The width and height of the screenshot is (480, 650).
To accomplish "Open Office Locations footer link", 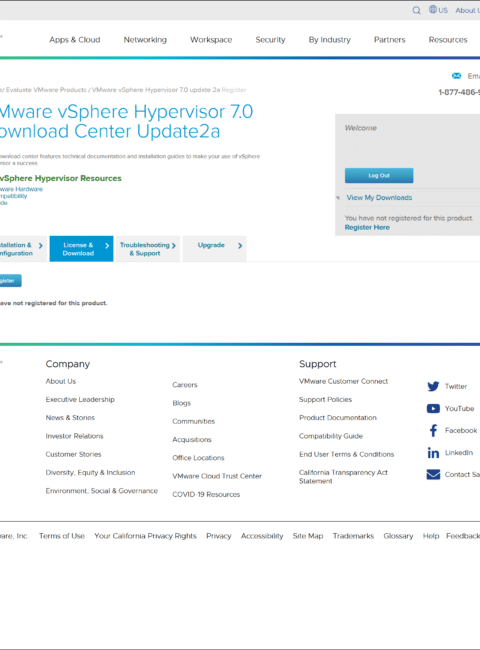I will tap(198, 458).
